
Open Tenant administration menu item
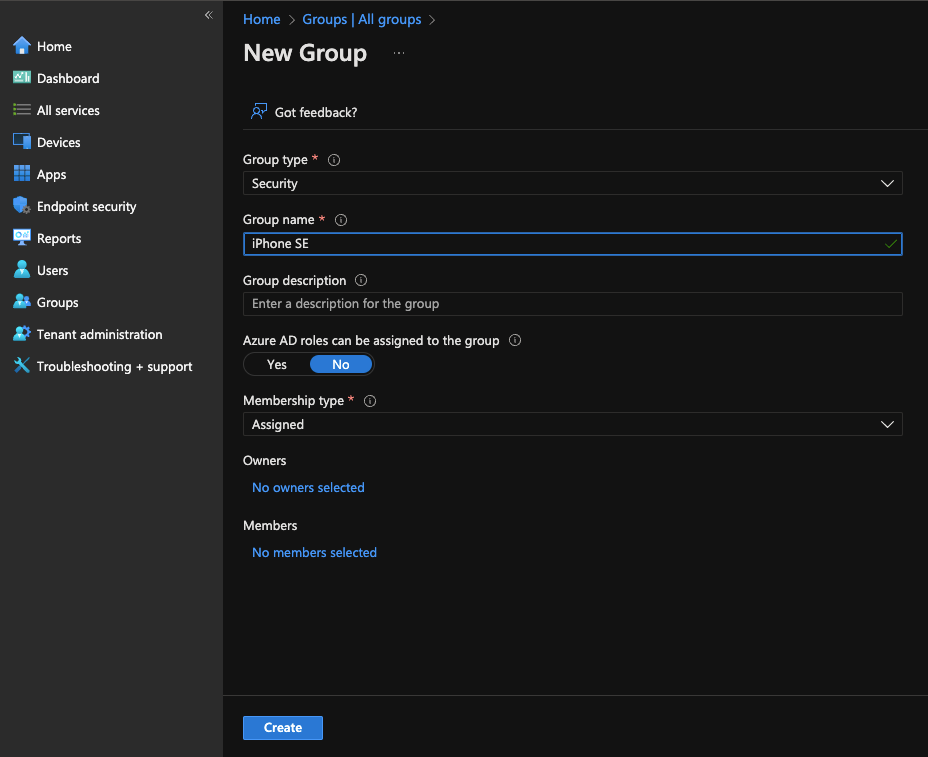(x=99, y=334)
